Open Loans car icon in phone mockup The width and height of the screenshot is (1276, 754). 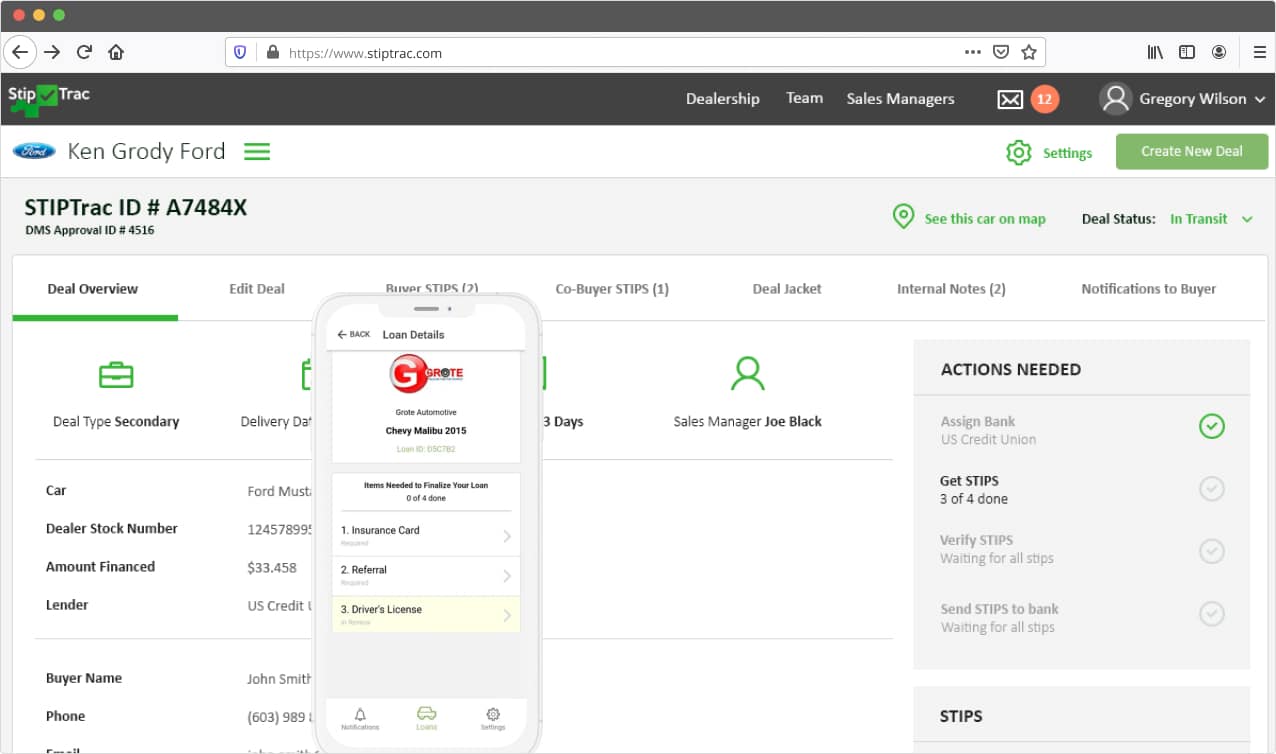[426, 714]
